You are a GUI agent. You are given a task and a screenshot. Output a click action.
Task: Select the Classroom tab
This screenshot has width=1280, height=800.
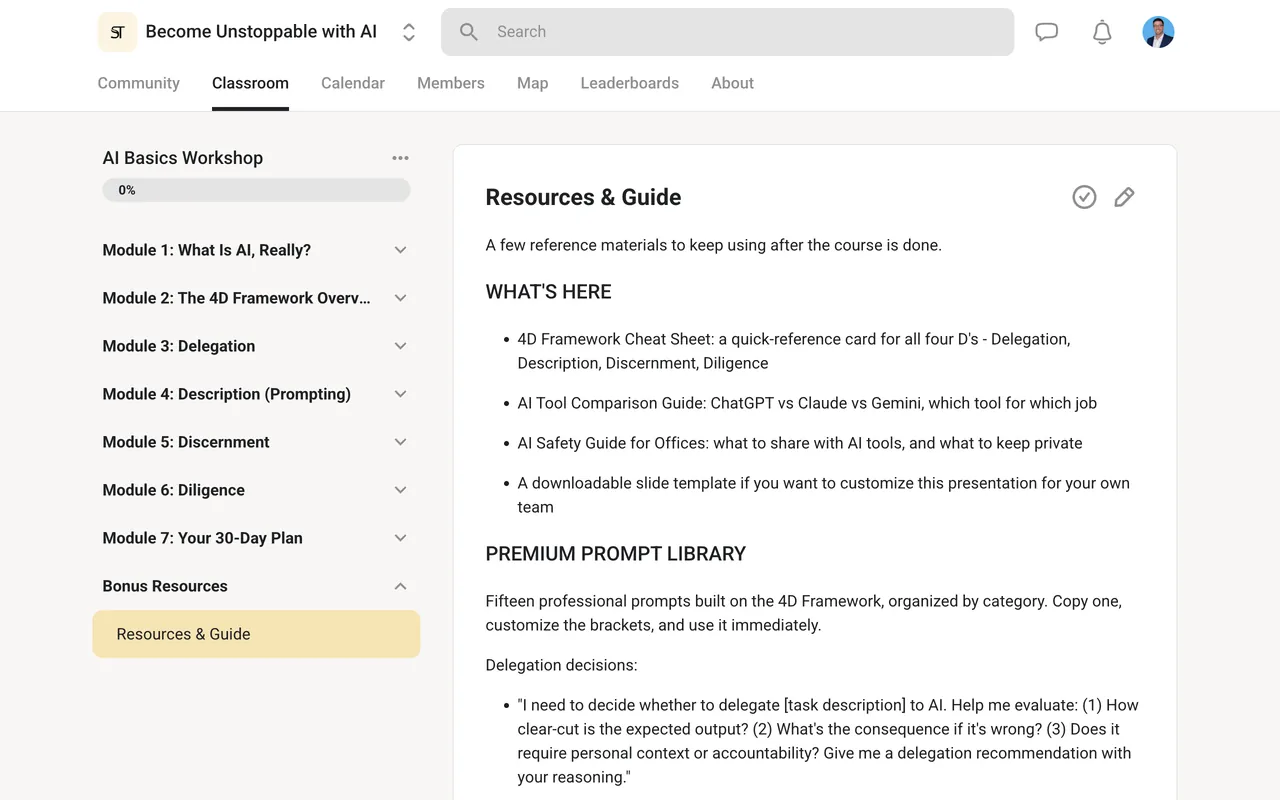coord(250,83)
